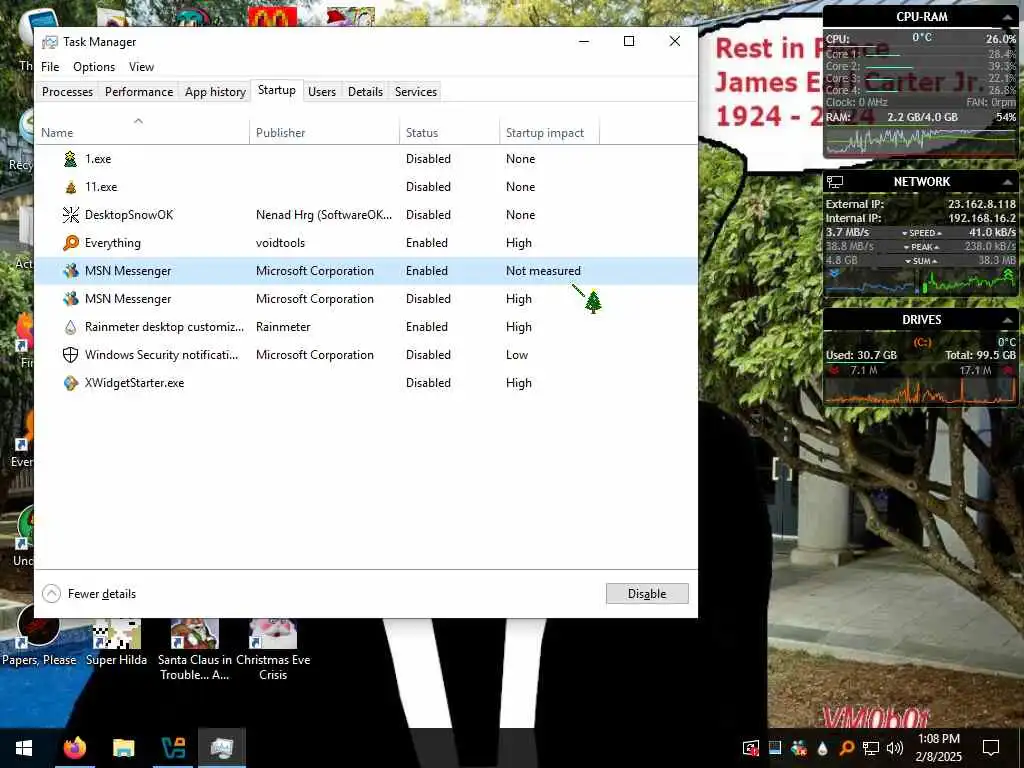Switch to the Performance tab
The height and width of the screenshot is (768, 1024).
point(139,92)
